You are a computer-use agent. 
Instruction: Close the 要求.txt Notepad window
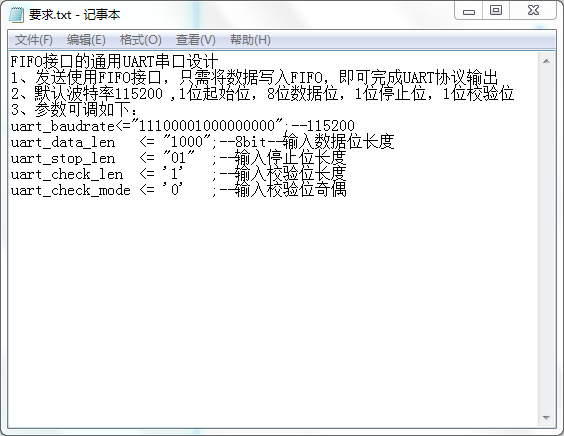tap(533, 10)
